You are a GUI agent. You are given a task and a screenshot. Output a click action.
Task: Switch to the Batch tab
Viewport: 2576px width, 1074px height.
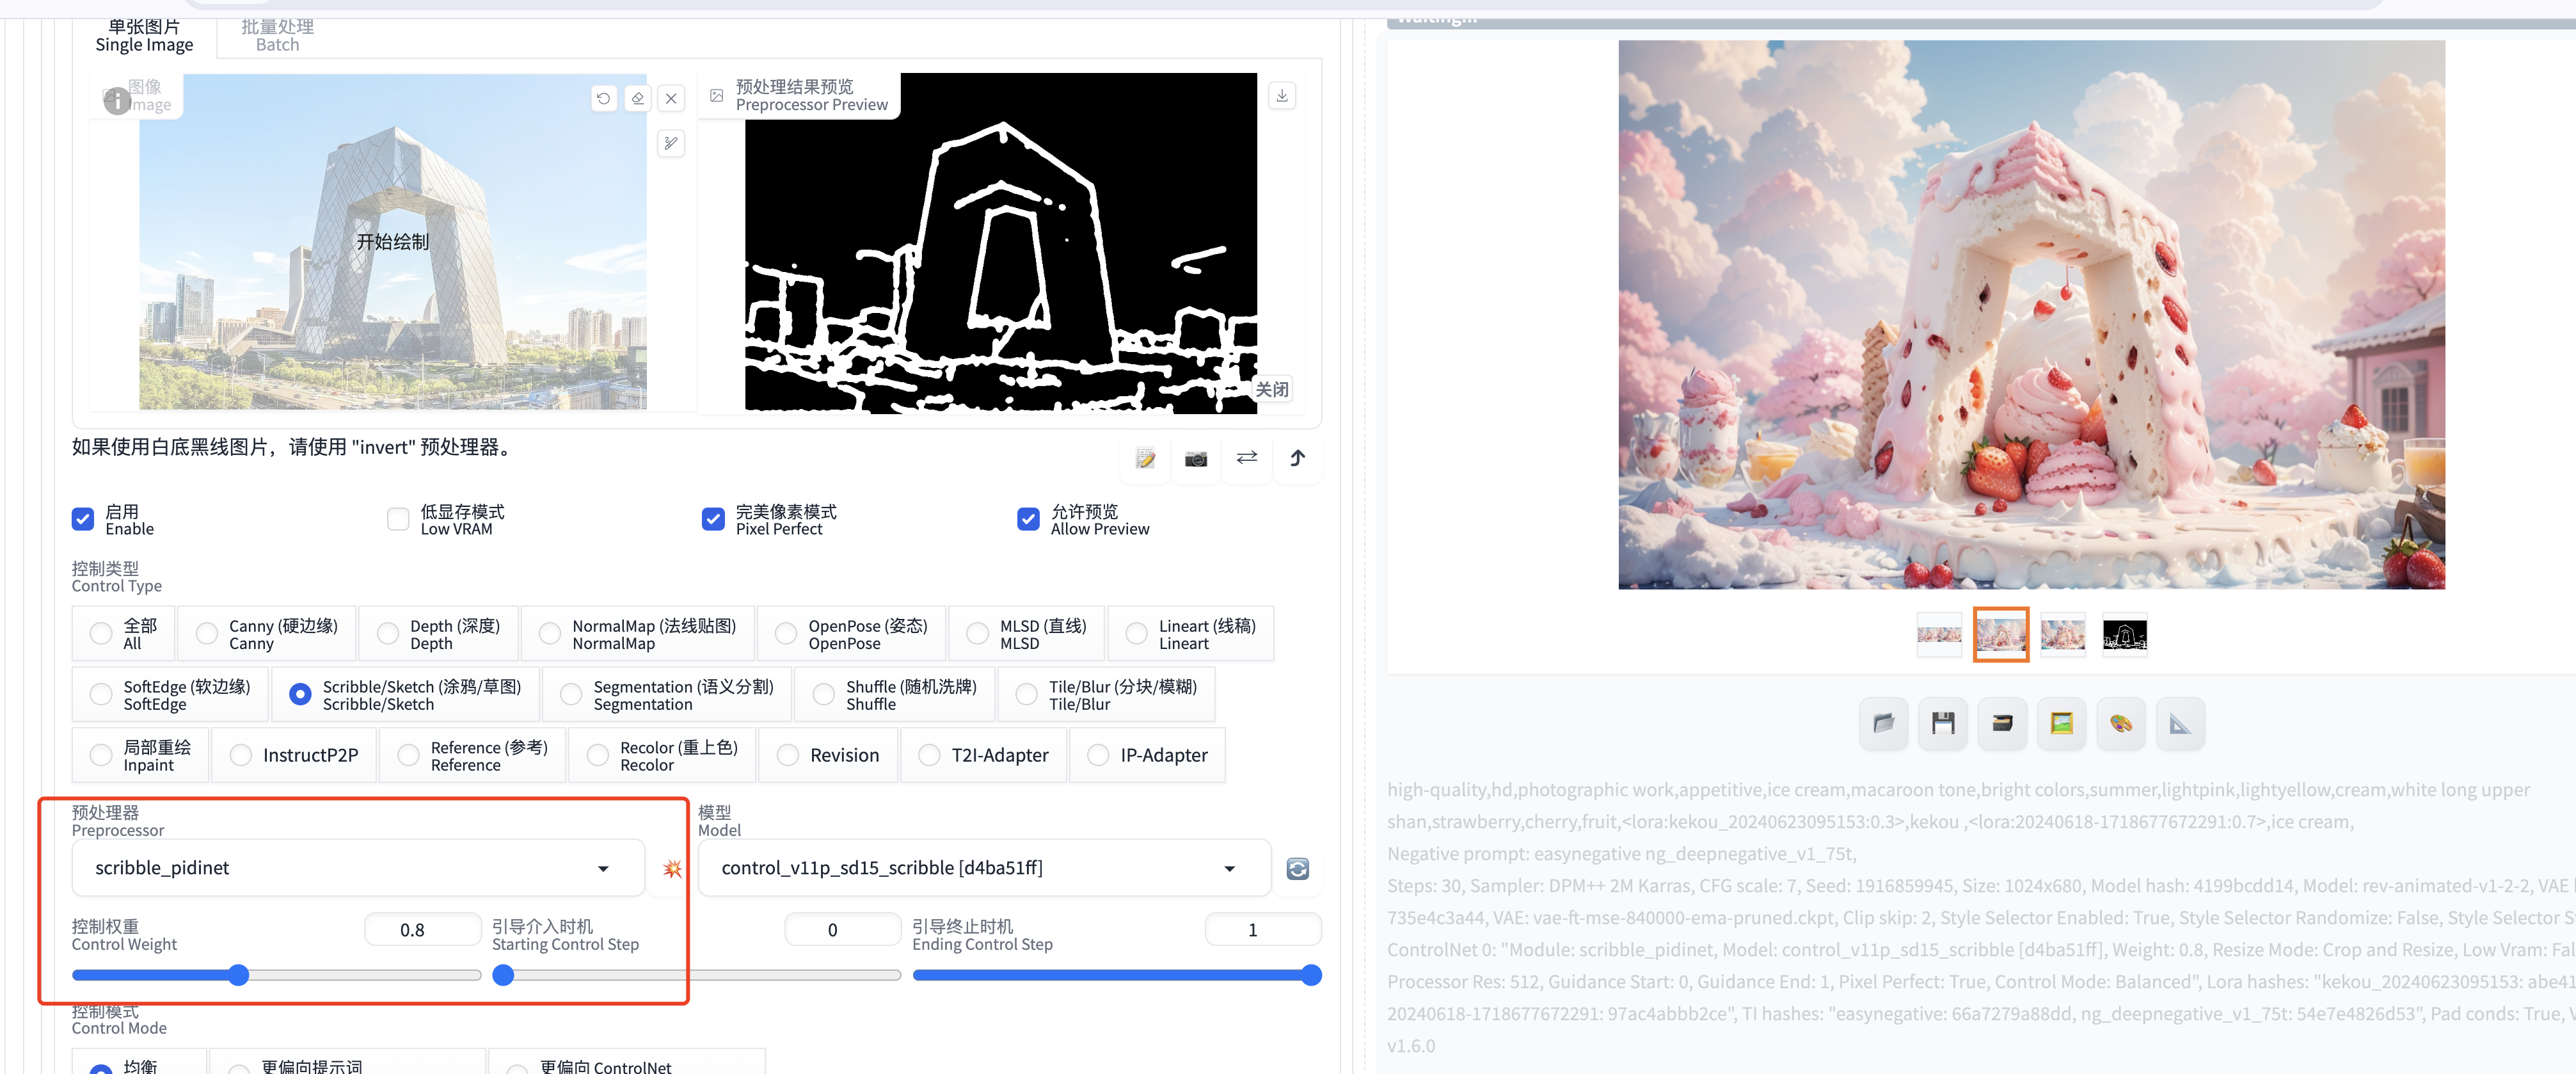pos(277,36)
